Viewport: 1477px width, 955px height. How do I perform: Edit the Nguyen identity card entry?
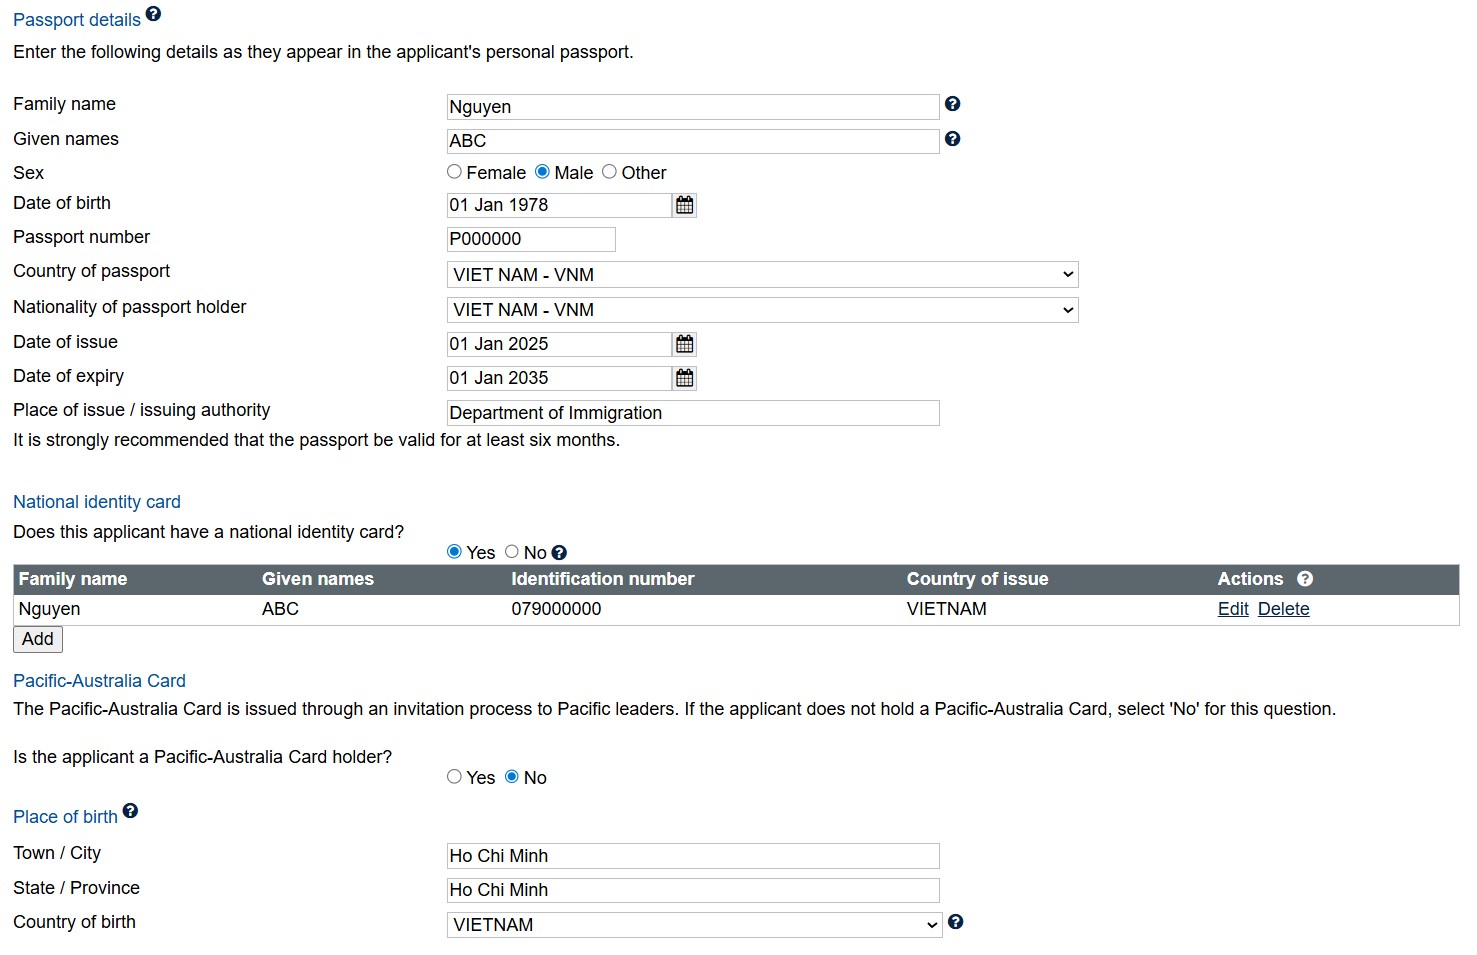(1233, 609)
